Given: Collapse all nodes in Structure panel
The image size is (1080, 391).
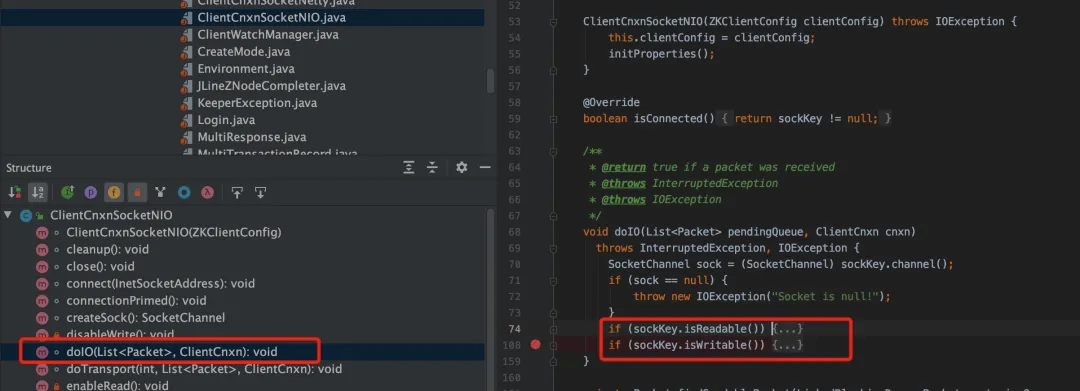Looking at the screenshot, I should coord(432,167).
